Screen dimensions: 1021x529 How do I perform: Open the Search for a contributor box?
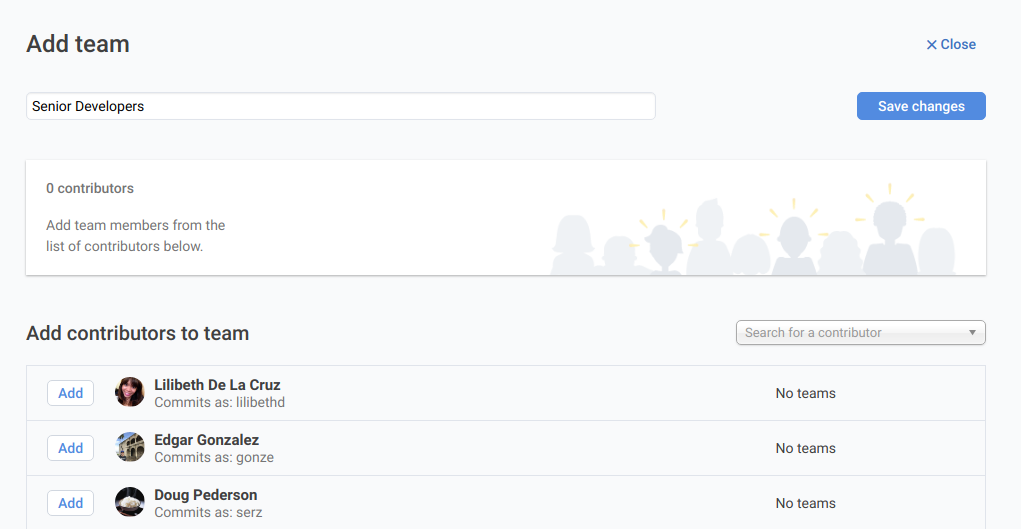click(850, 332)
